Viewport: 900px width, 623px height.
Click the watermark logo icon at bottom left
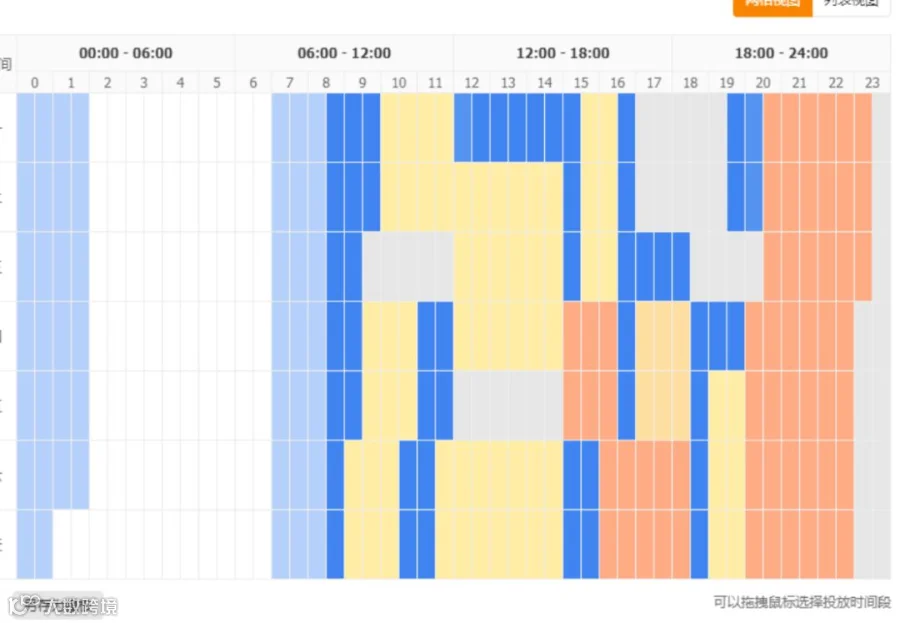point(20,605)
